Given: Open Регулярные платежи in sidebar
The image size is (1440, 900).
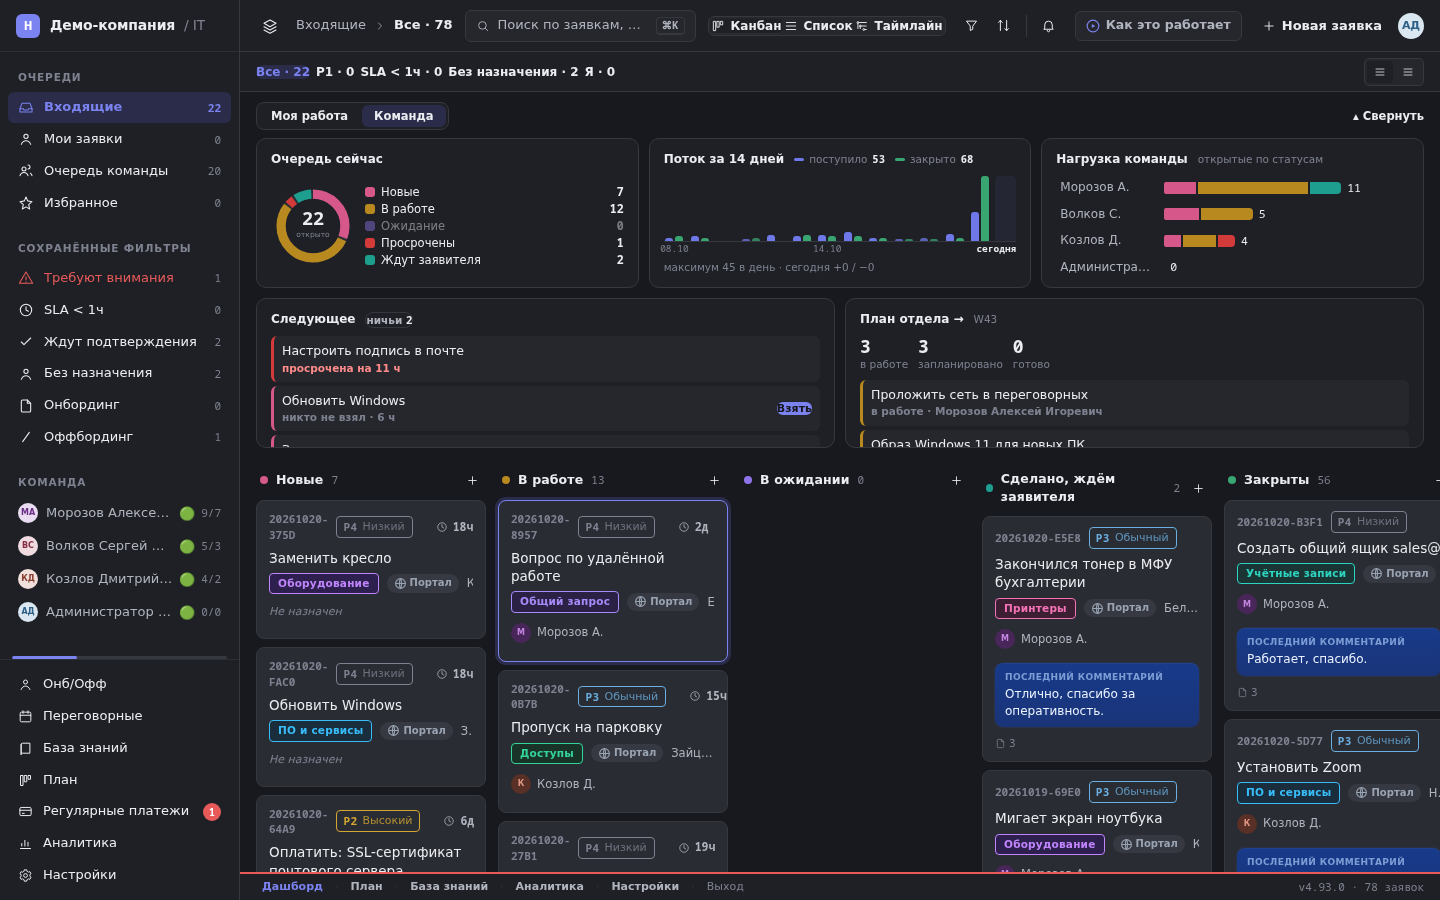Looking at the screenshot, I should tap(119, 811).
